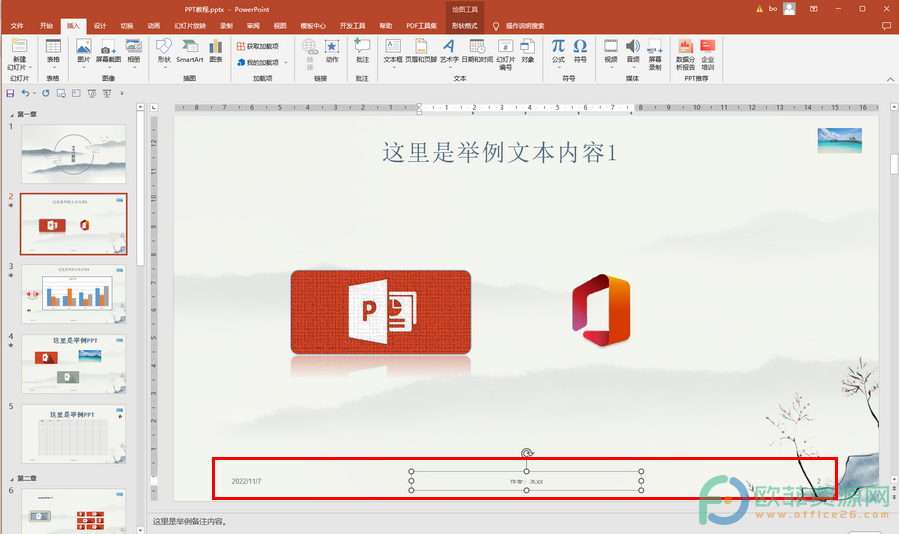Click the rotation handle above footer textbox
The height and width of the screenshot is (534, 899).
527,453
